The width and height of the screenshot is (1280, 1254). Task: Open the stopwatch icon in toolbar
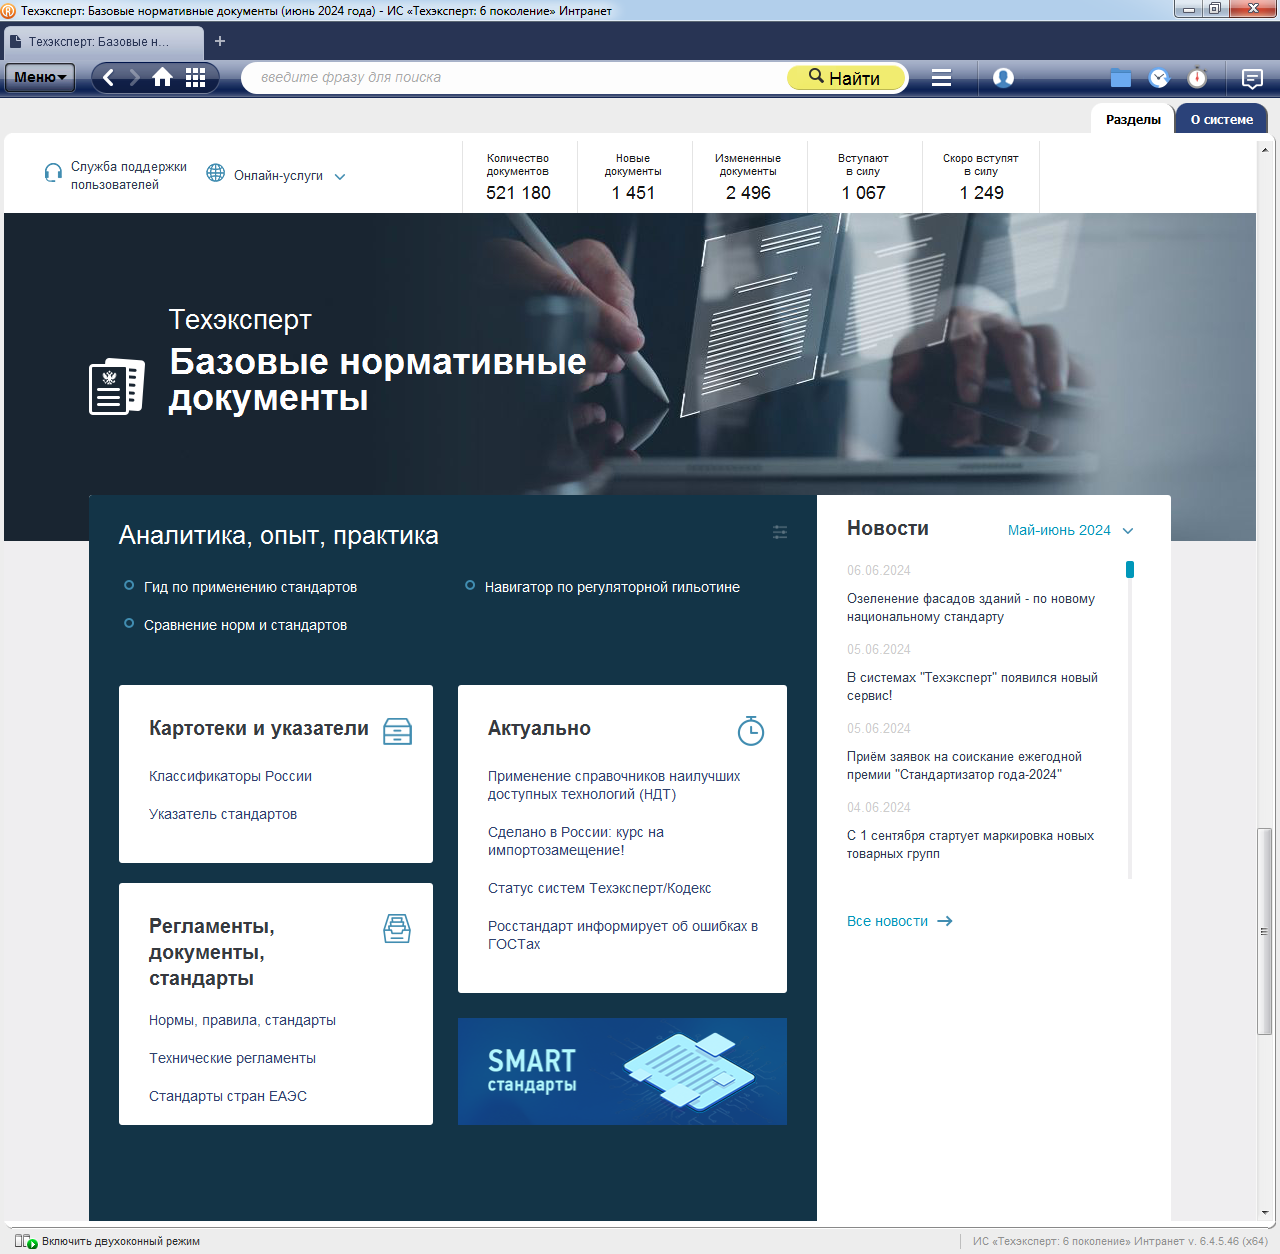click(x=1197, y=77)
